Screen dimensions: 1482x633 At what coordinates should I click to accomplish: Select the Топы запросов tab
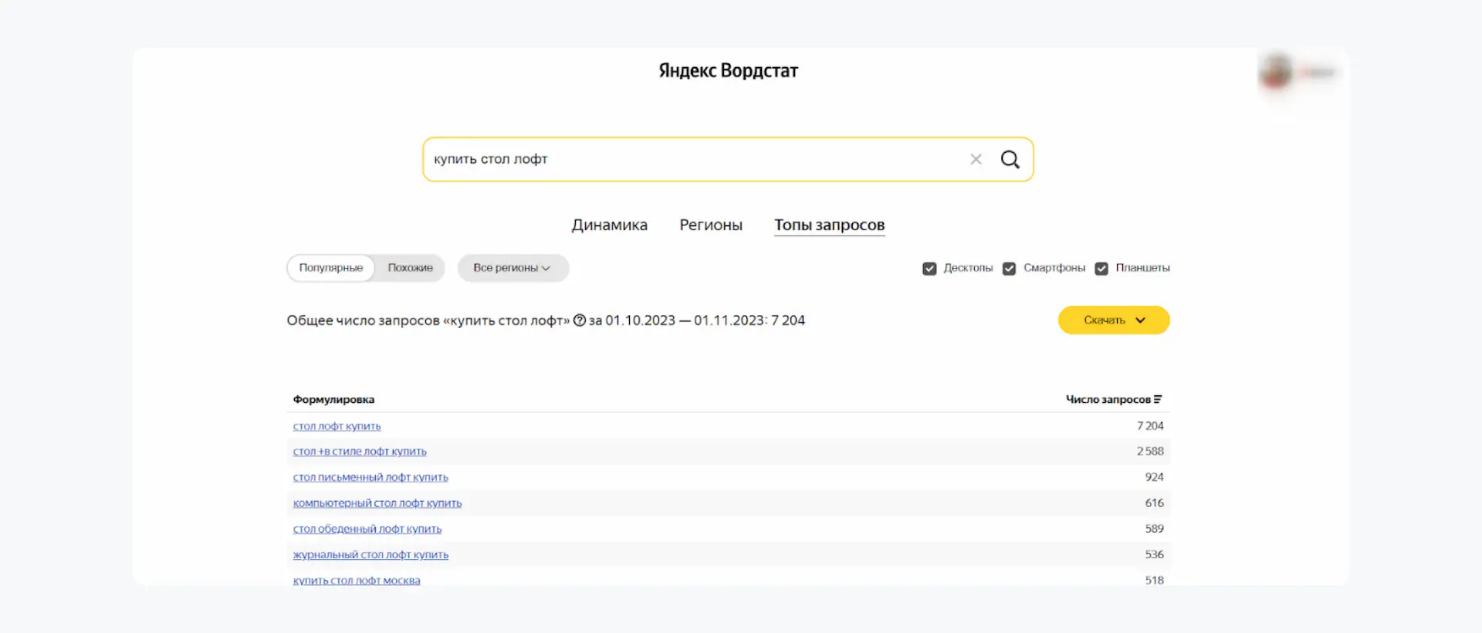pos(829,224)
